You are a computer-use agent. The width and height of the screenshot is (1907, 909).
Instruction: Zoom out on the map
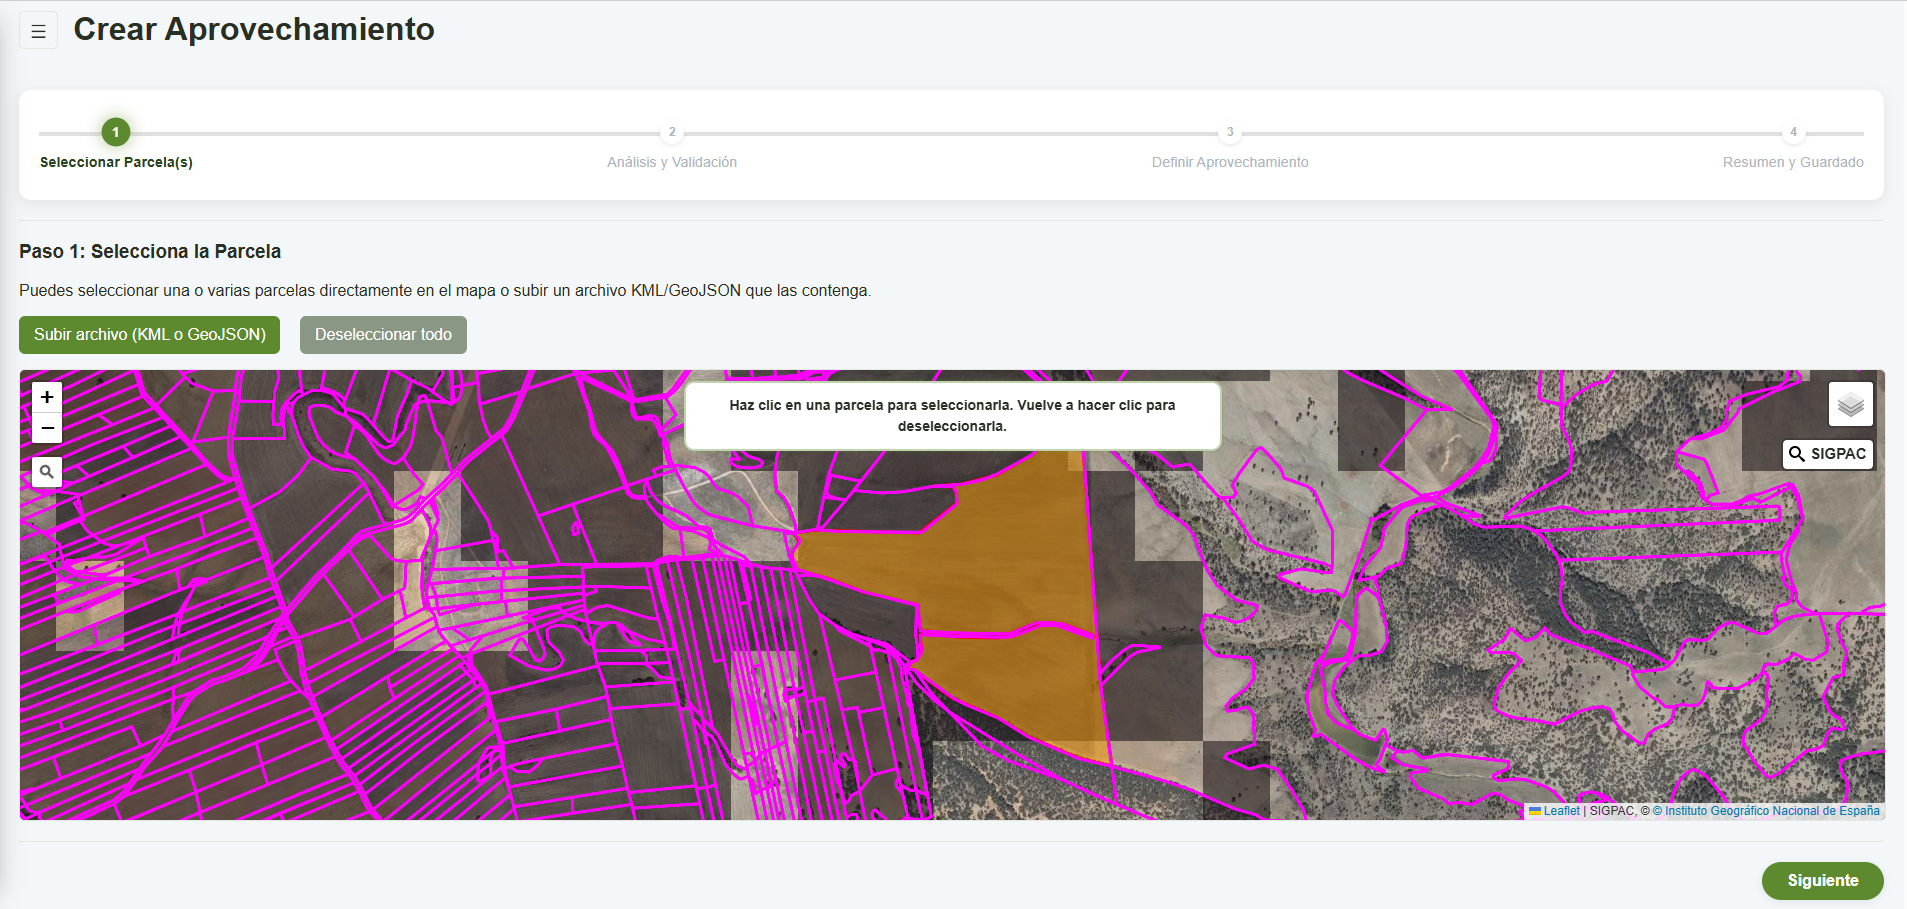47,428
